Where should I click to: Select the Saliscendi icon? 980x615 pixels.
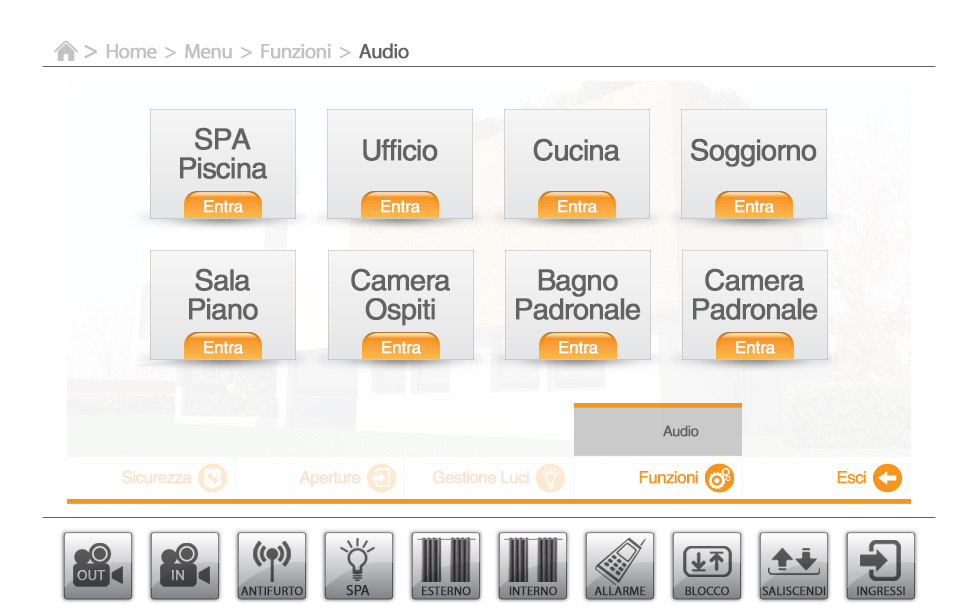[794, 566]
